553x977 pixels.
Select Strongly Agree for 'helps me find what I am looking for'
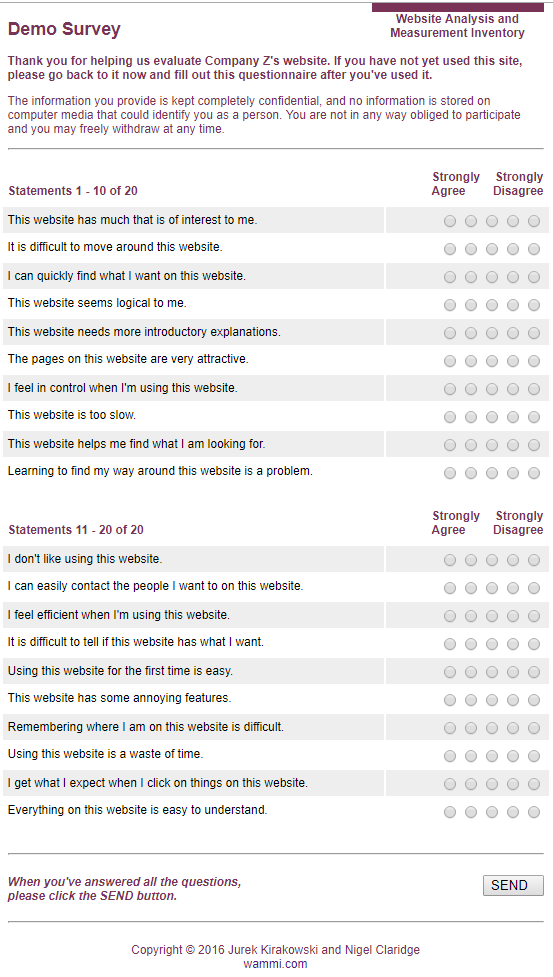coord(450,446)
